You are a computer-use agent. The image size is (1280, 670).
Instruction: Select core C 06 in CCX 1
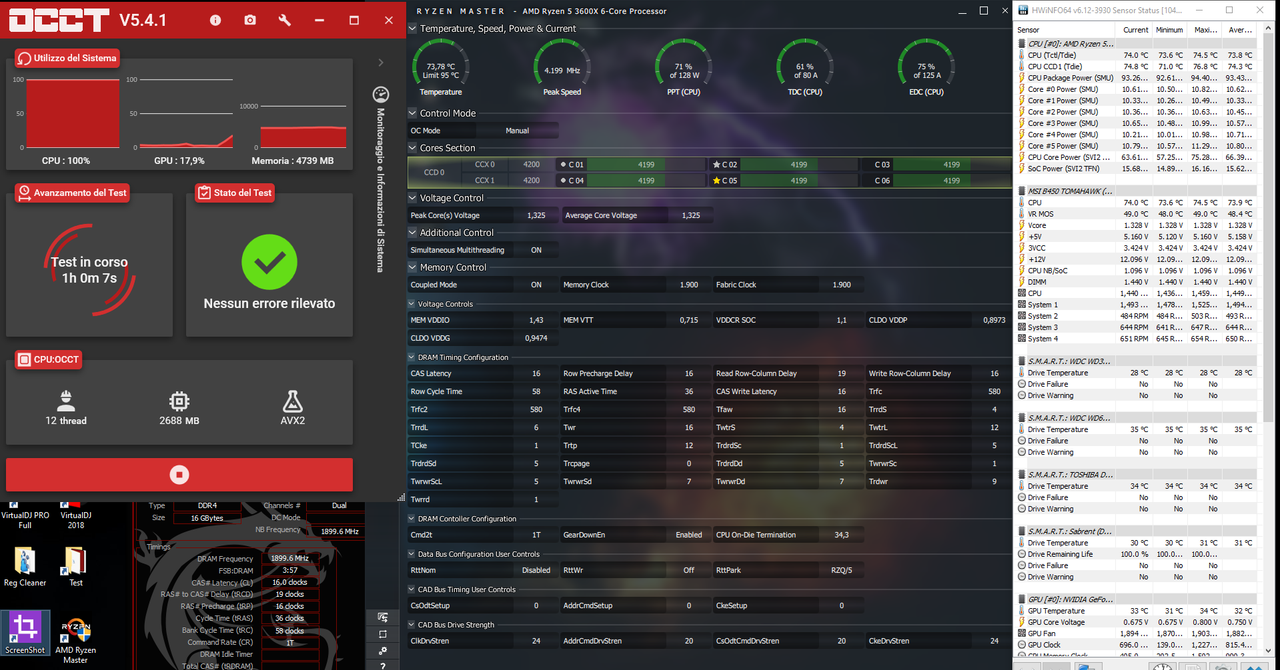[935, 180]
